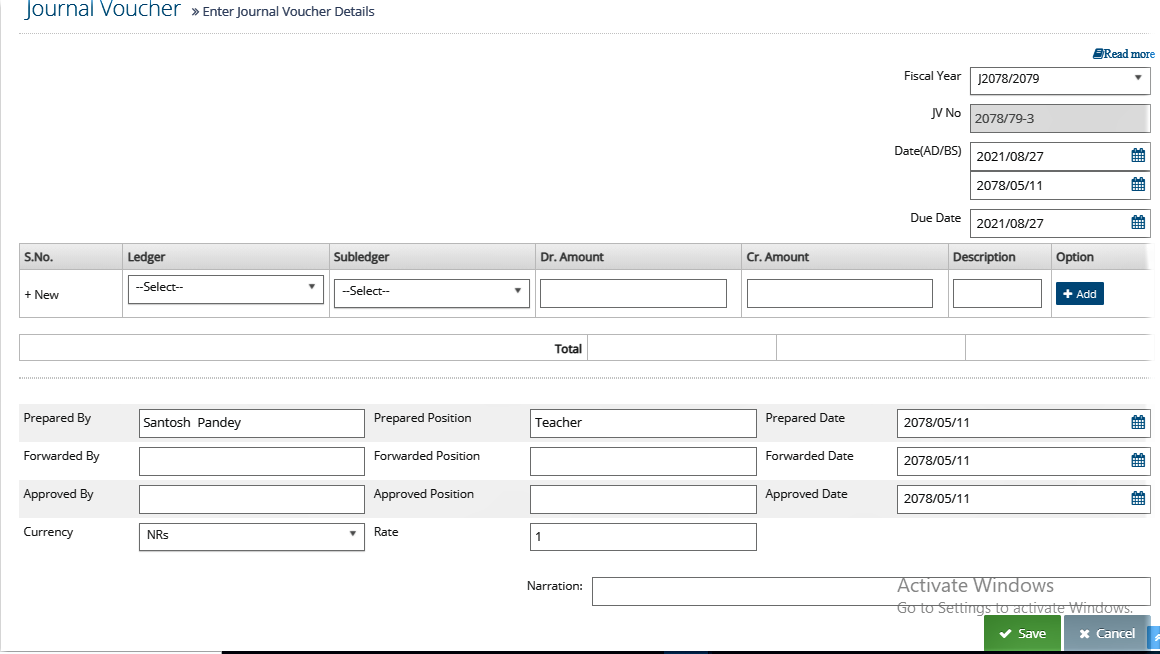Open the Ledger select dropdown
The height and width of the screenshot is (654, 1160).
point(226,289)
